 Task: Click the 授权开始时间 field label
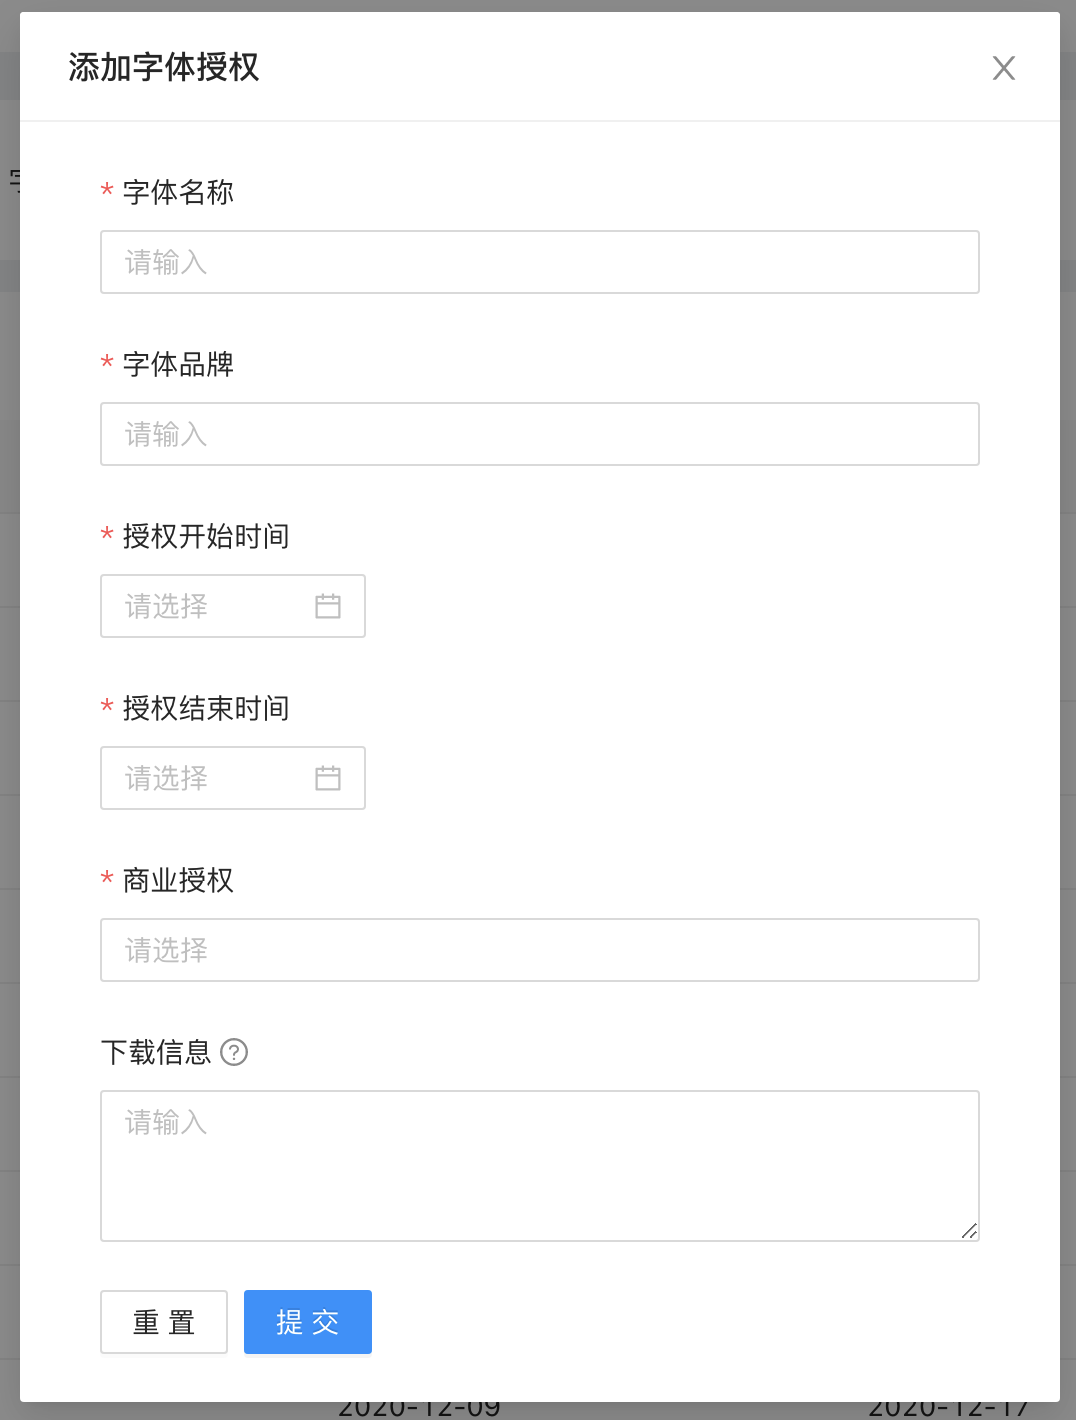pos(206,536)
